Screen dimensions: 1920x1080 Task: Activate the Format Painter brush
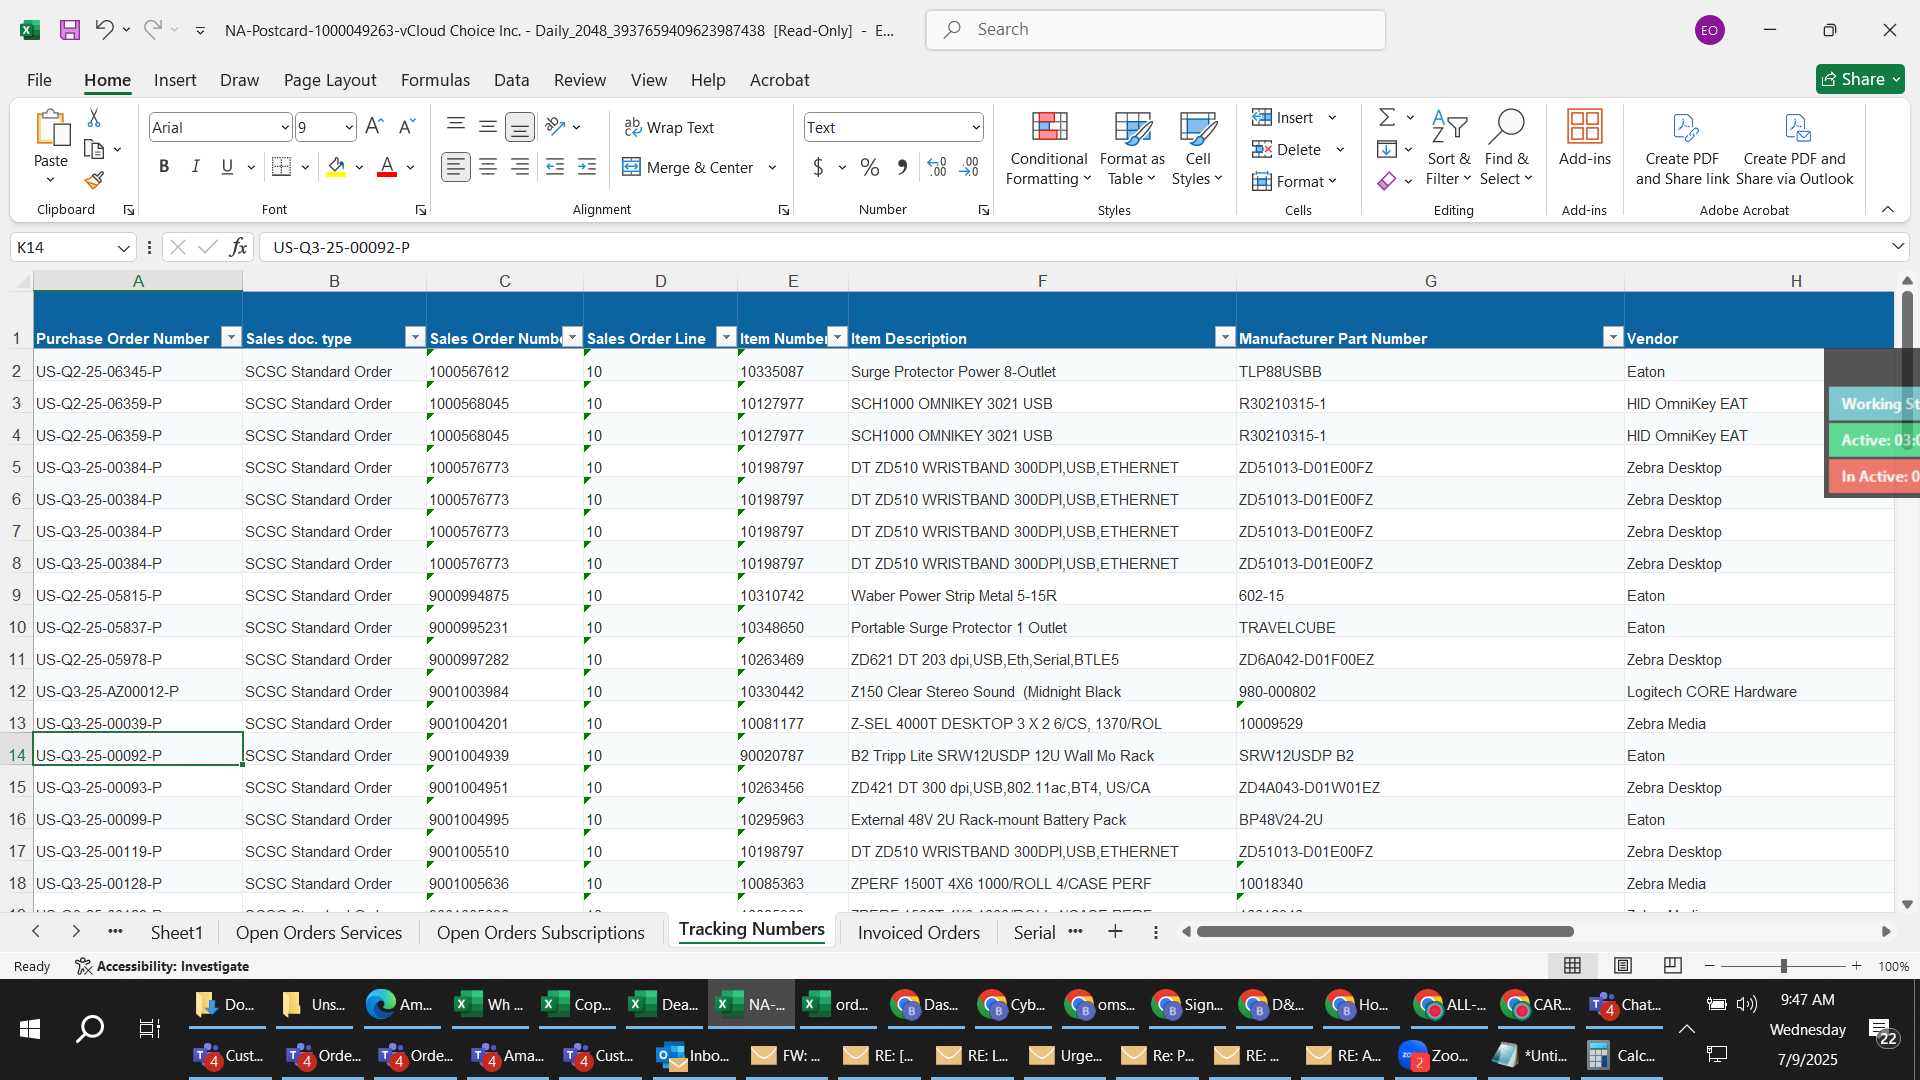[x=94, y=181]
